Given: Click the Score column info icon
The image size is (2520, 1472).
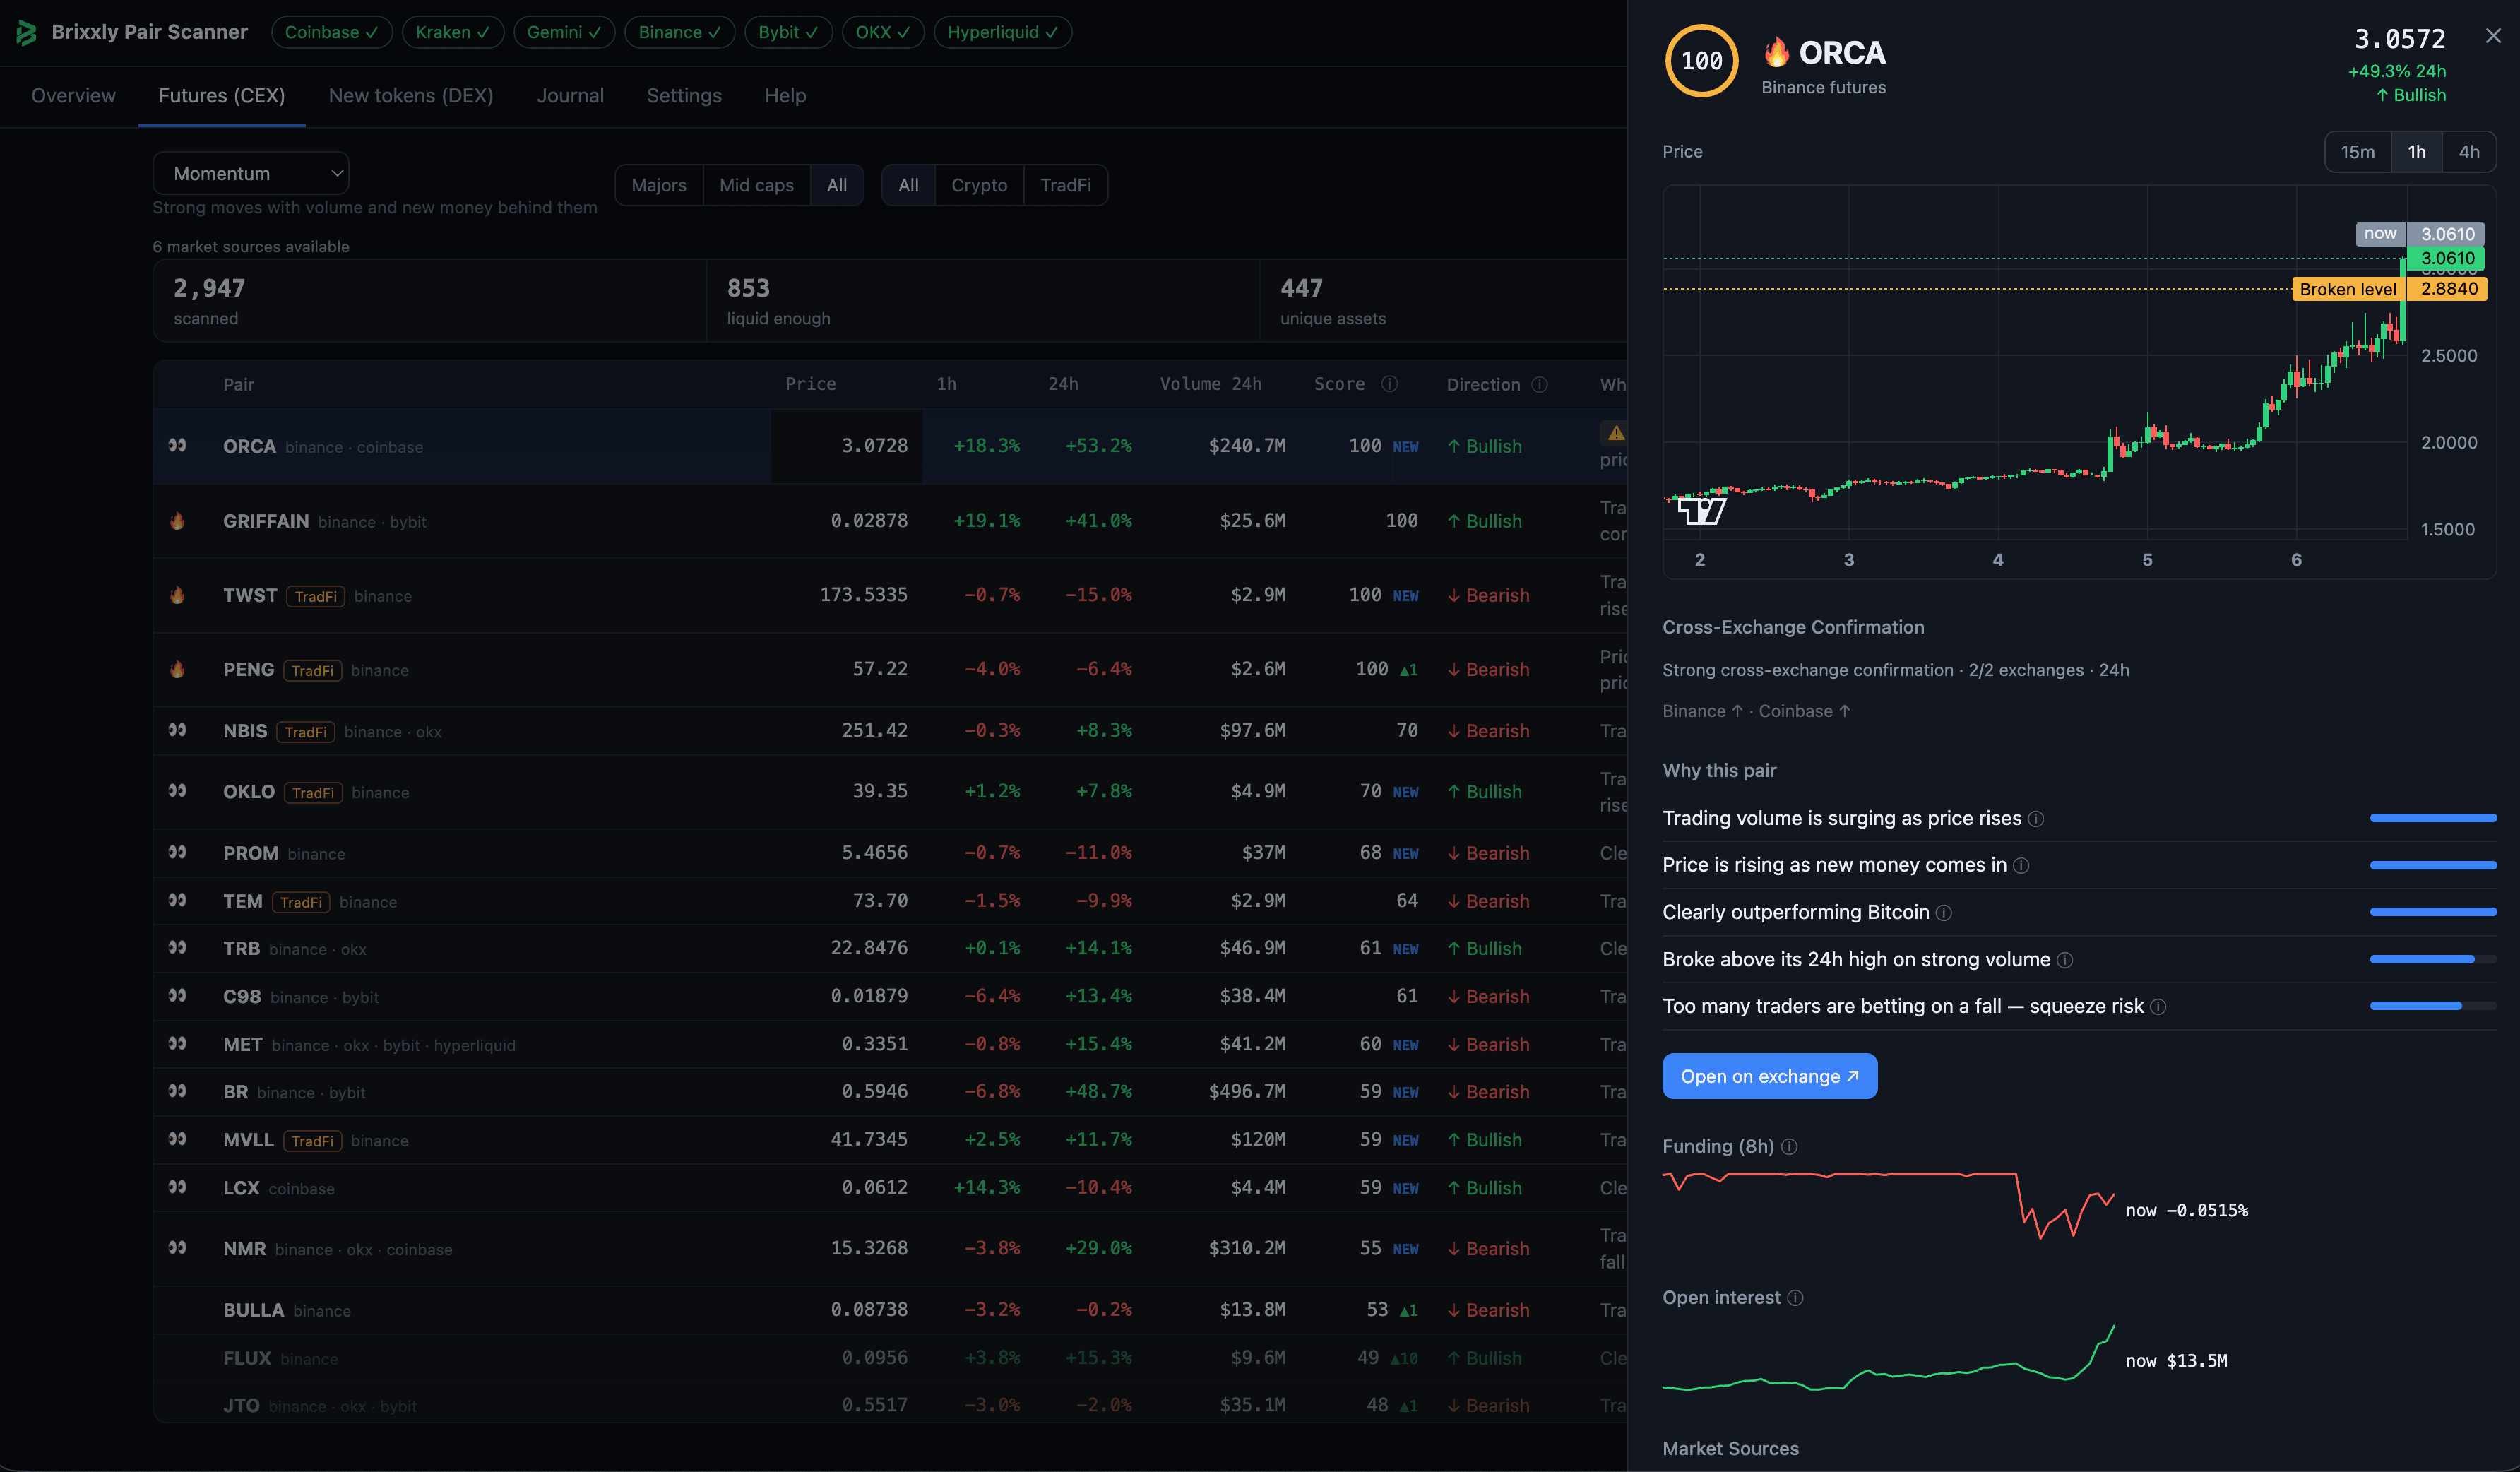Looking at the screenshot, I should (1389, 384).
